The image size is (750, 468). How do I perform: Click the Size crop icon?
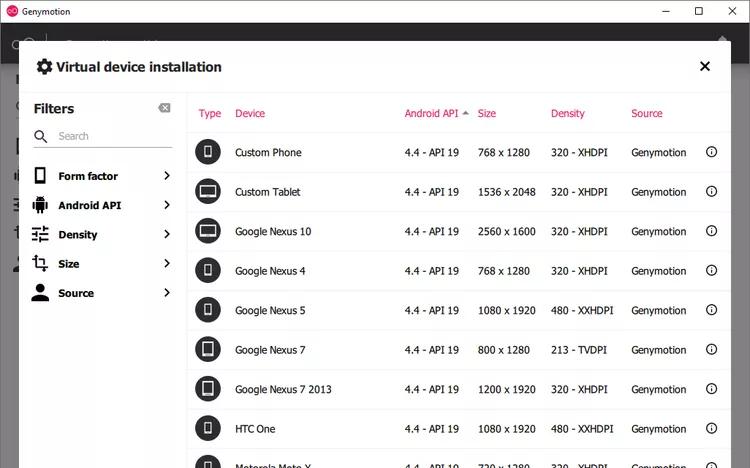[x=40, y=263]
